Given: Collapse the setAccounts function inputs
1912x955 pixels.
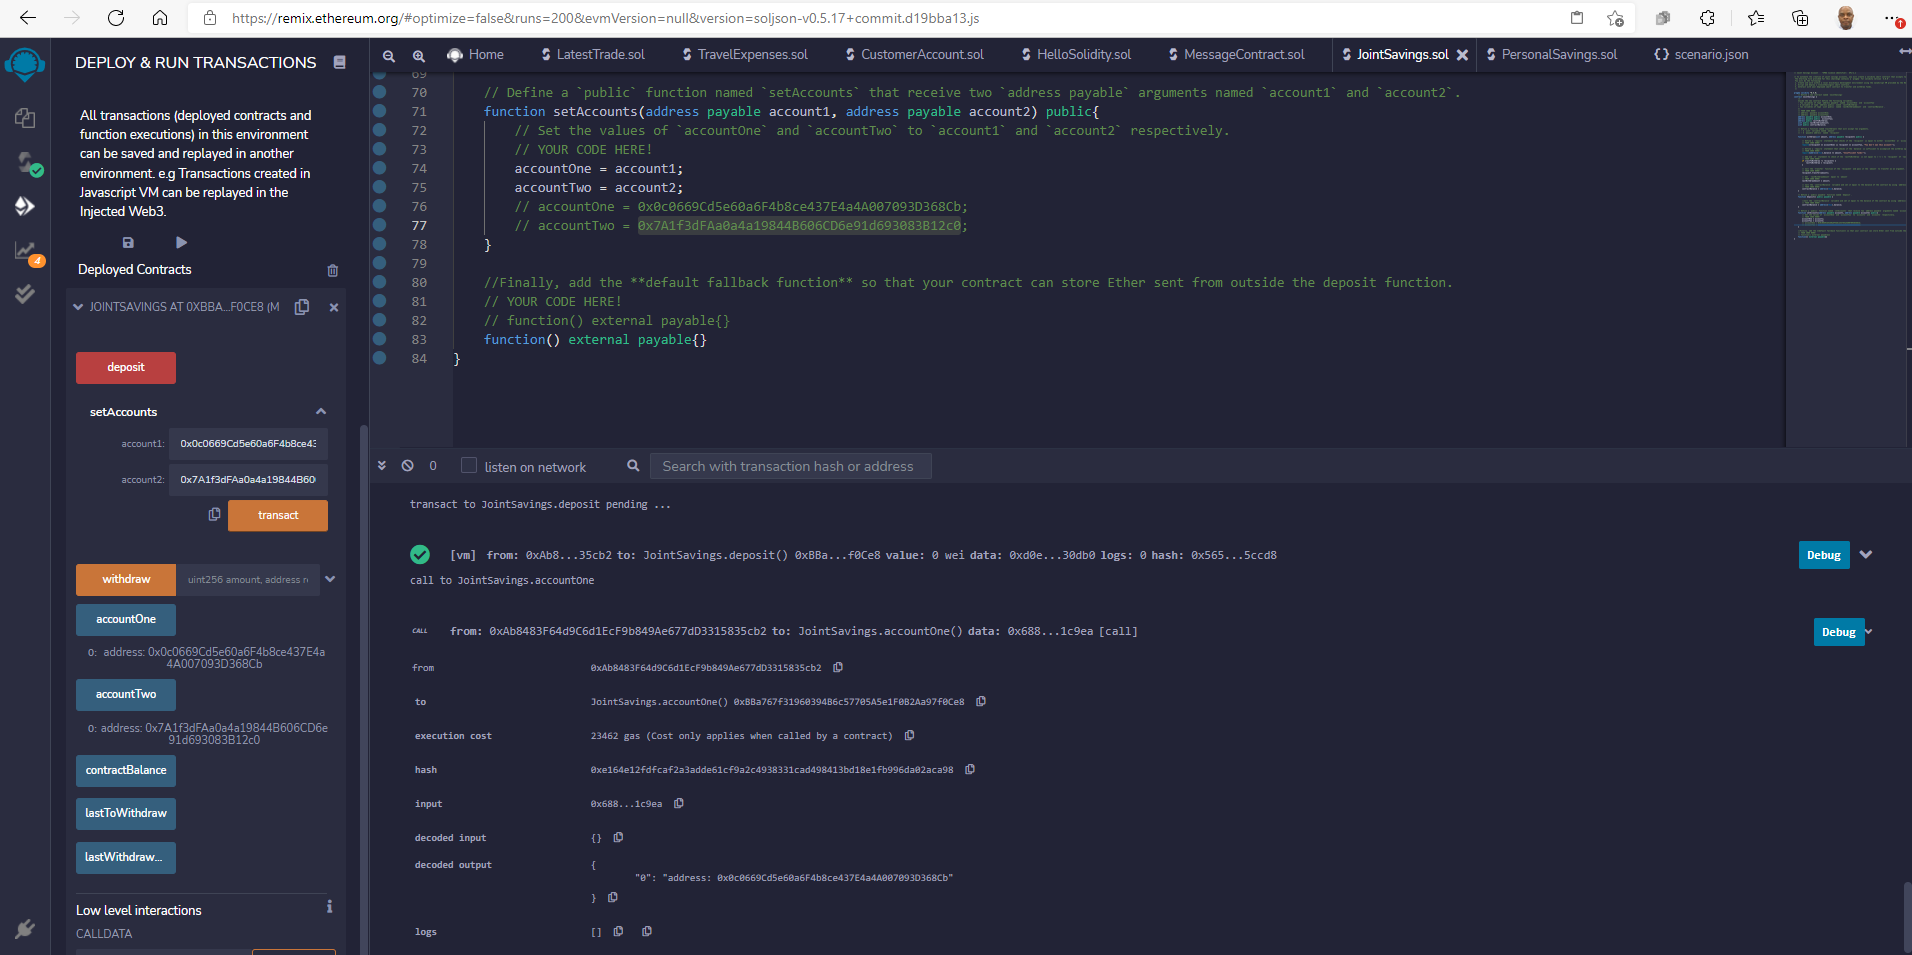Looking at the screenshot, I should [320, 411].
